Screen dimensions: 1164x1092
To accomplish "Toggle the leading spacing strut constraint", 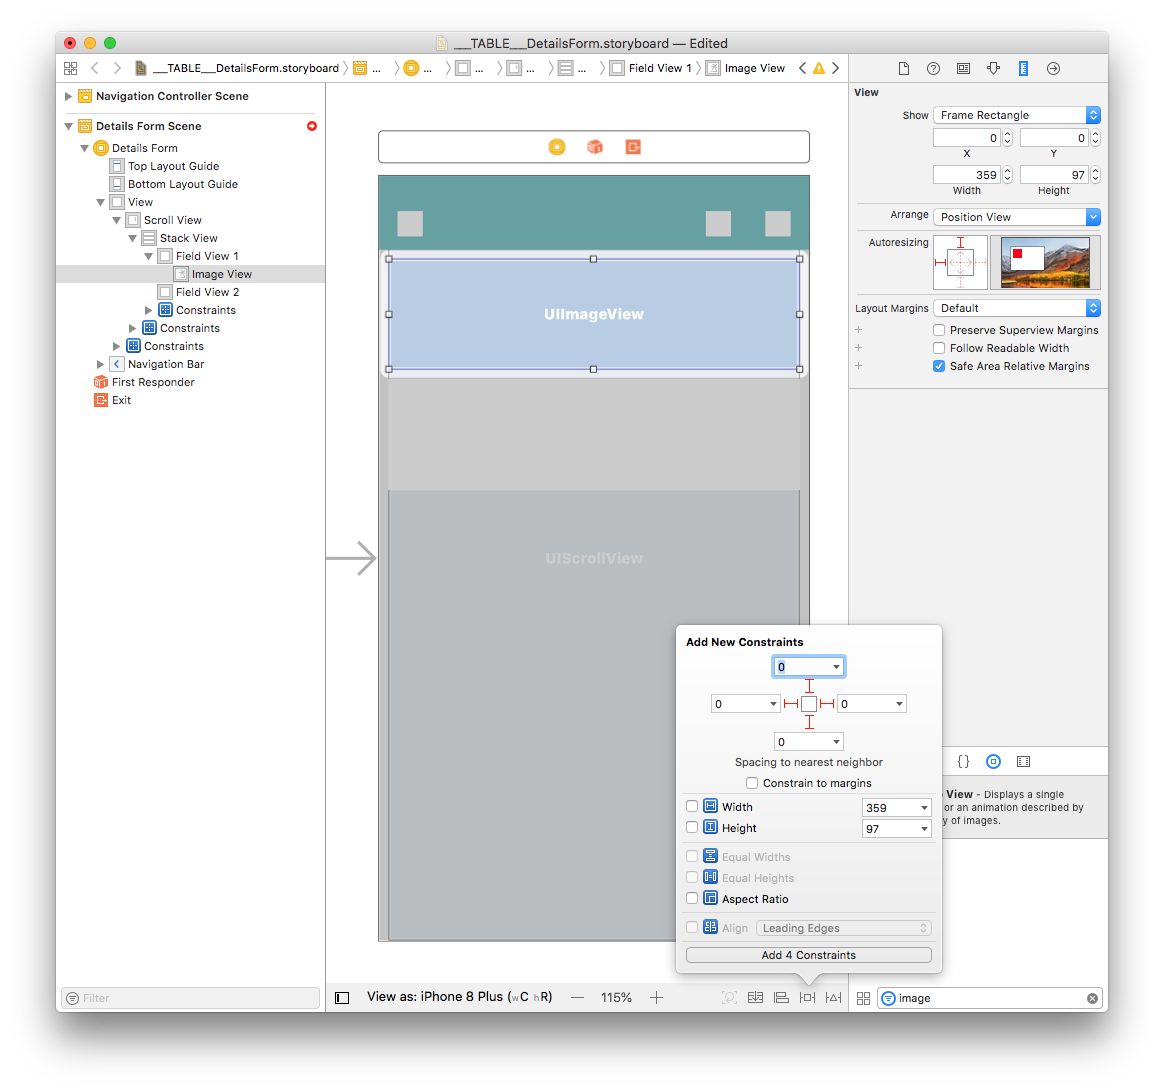I will coord(791,704).
